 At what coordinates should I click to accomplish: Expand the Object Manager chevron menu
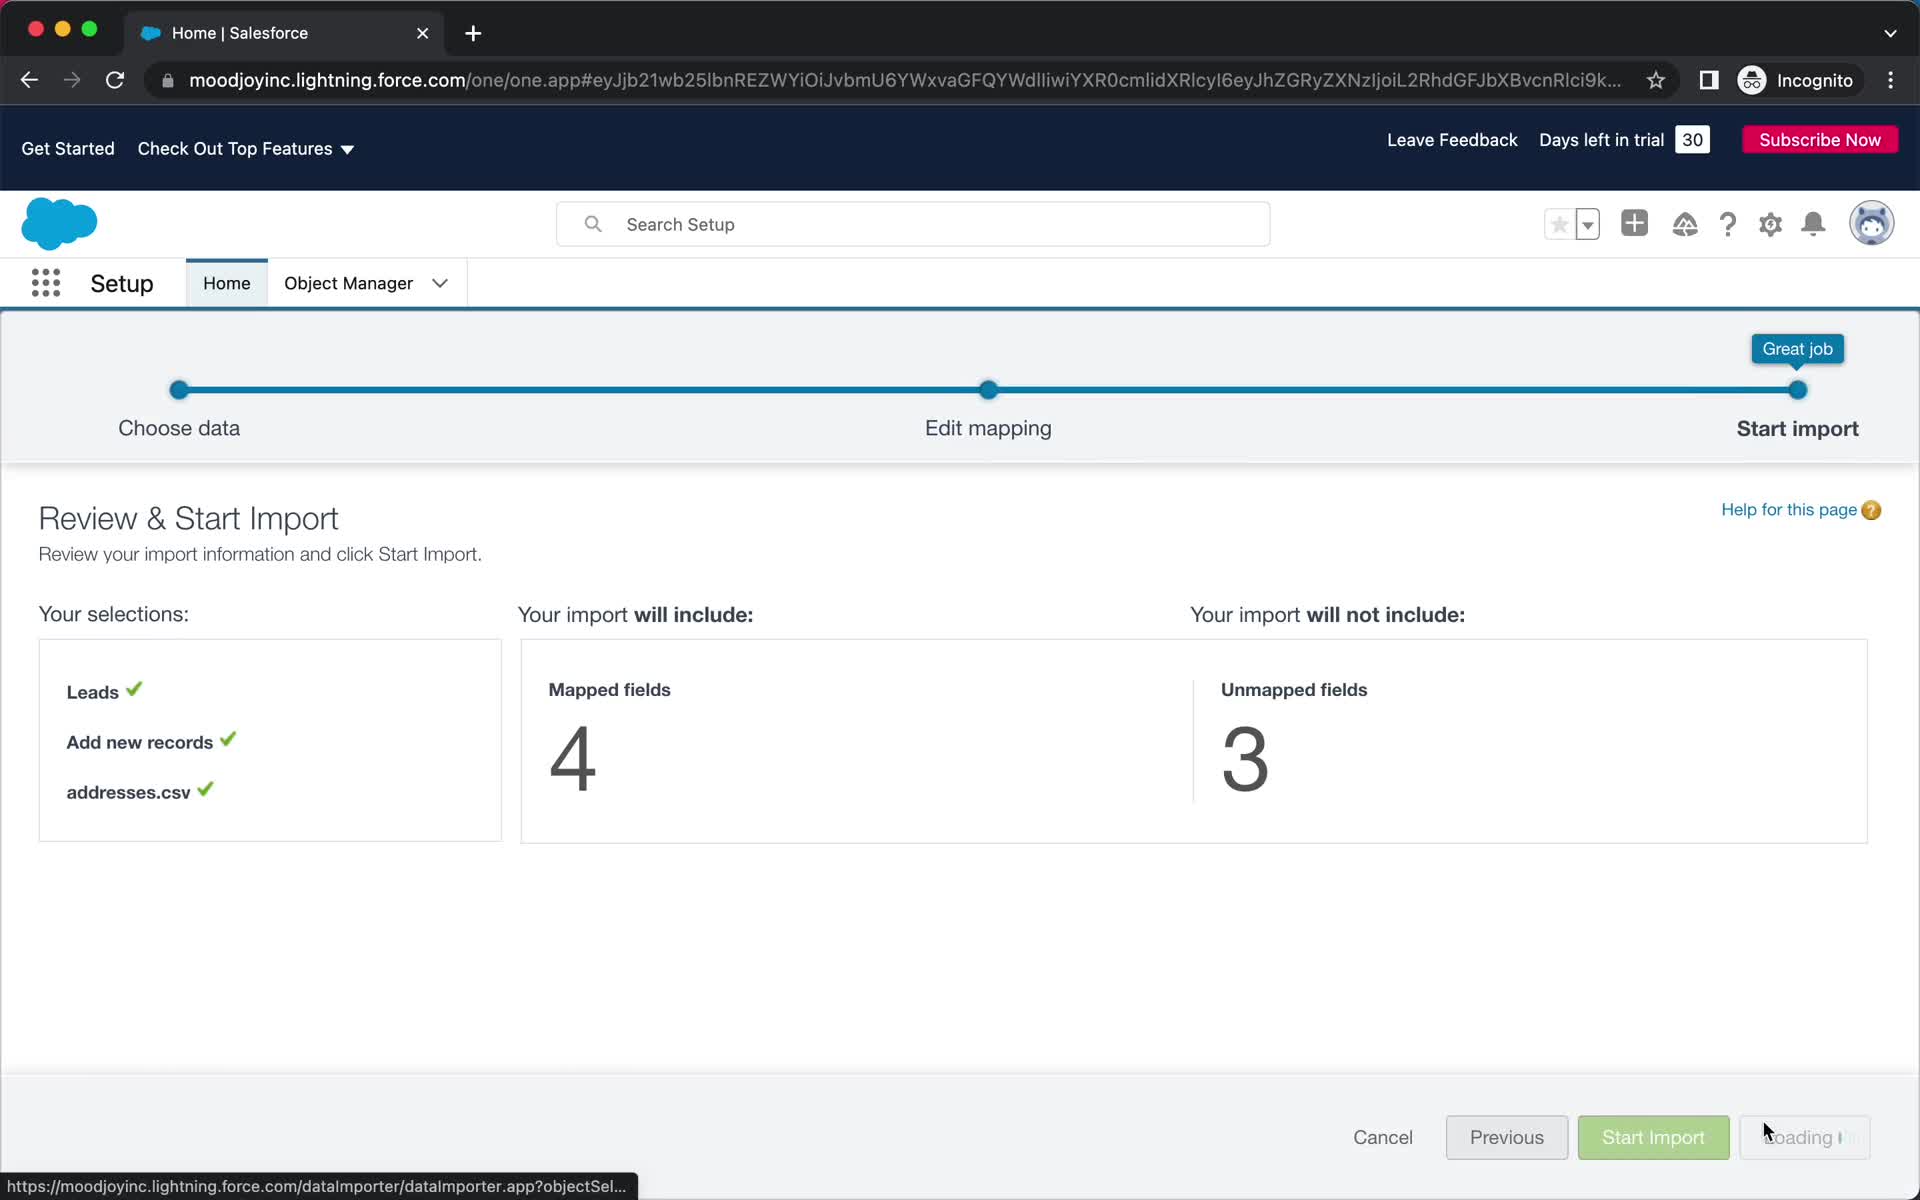(440, 283)
